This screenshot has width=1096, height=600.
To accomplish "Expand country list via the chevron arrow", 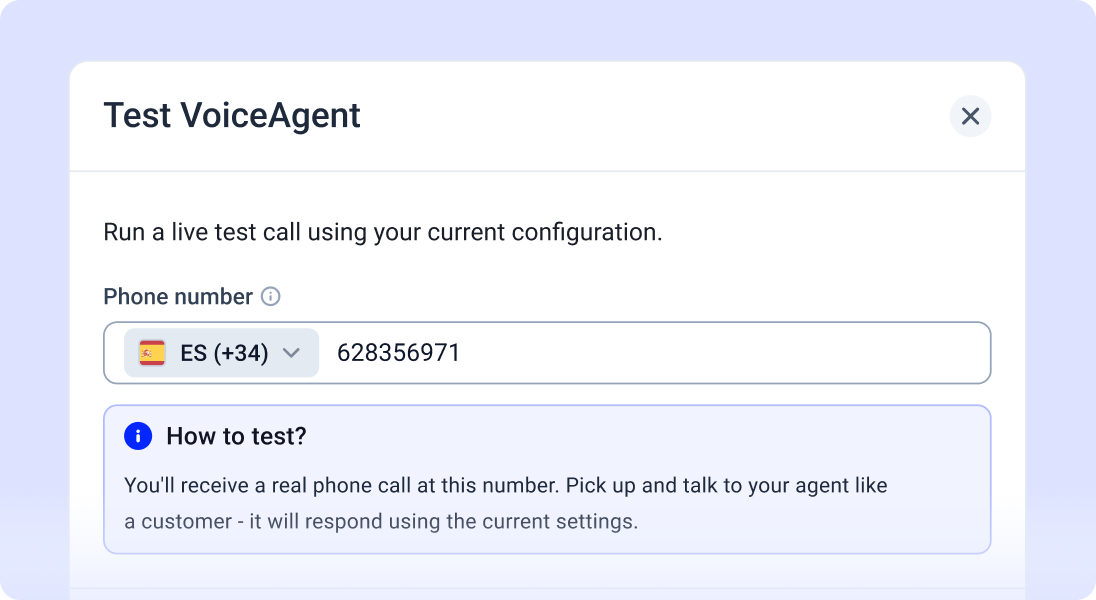I will click(291, 353).
